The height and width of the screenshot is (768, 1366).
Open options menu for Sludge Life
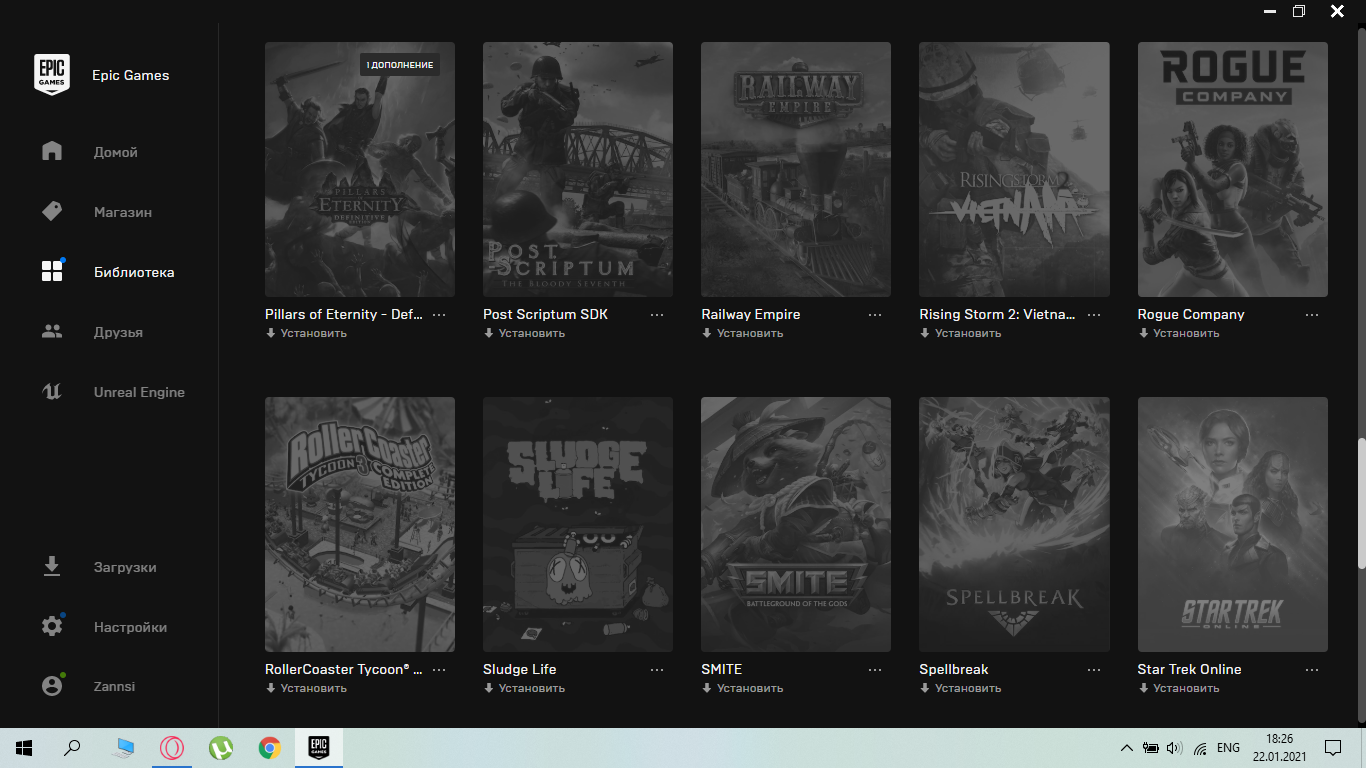point(657,669)
